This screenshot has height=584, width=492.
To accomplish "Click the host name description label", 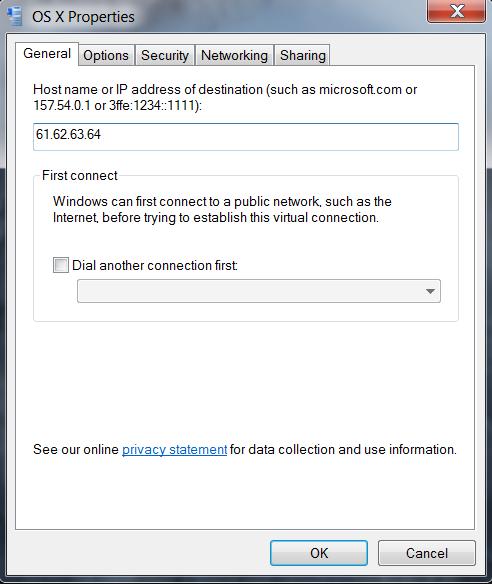I will (225, 97).
